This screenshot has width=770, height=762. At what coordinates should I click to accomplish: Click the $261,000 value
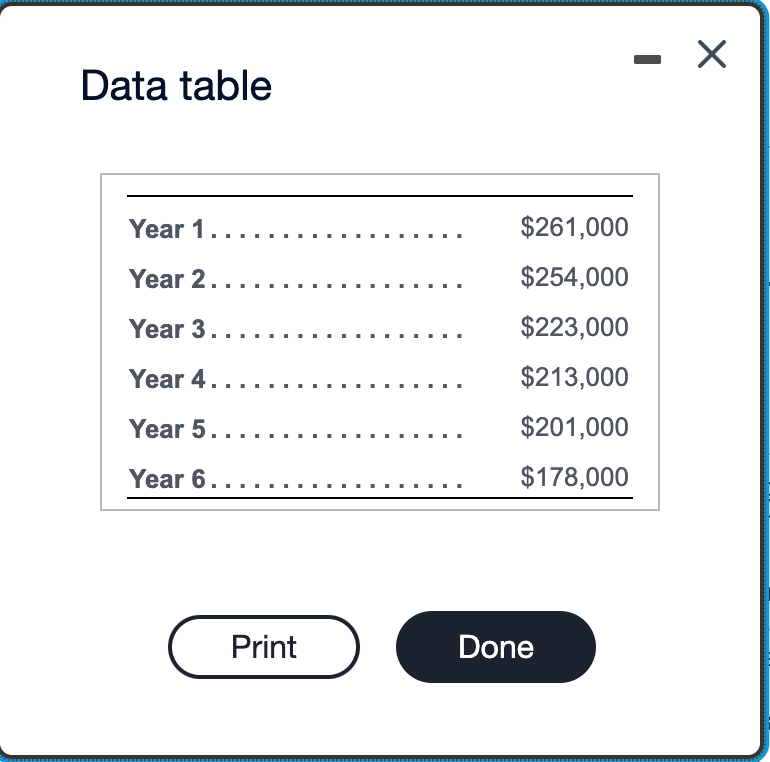click(x=574, y=227)
